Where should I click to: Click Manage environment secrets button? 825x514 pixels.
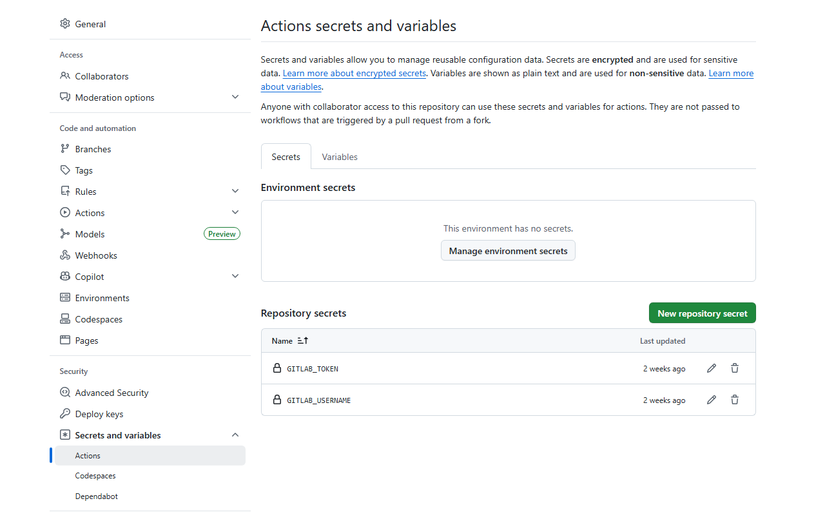(x=508, y=251)
